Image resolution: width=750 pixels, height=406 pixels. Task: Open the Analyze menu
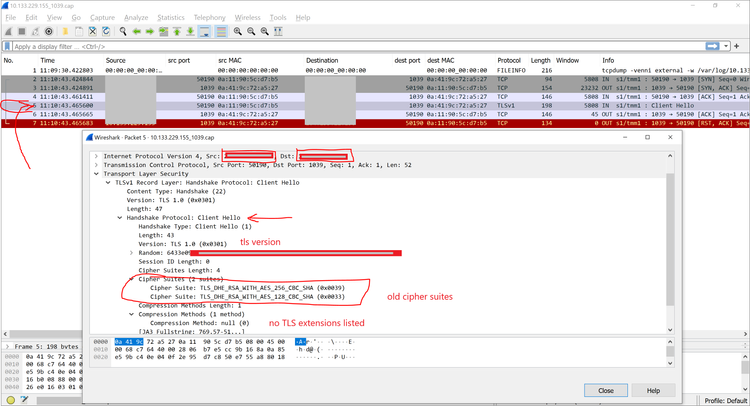[136, 17]
